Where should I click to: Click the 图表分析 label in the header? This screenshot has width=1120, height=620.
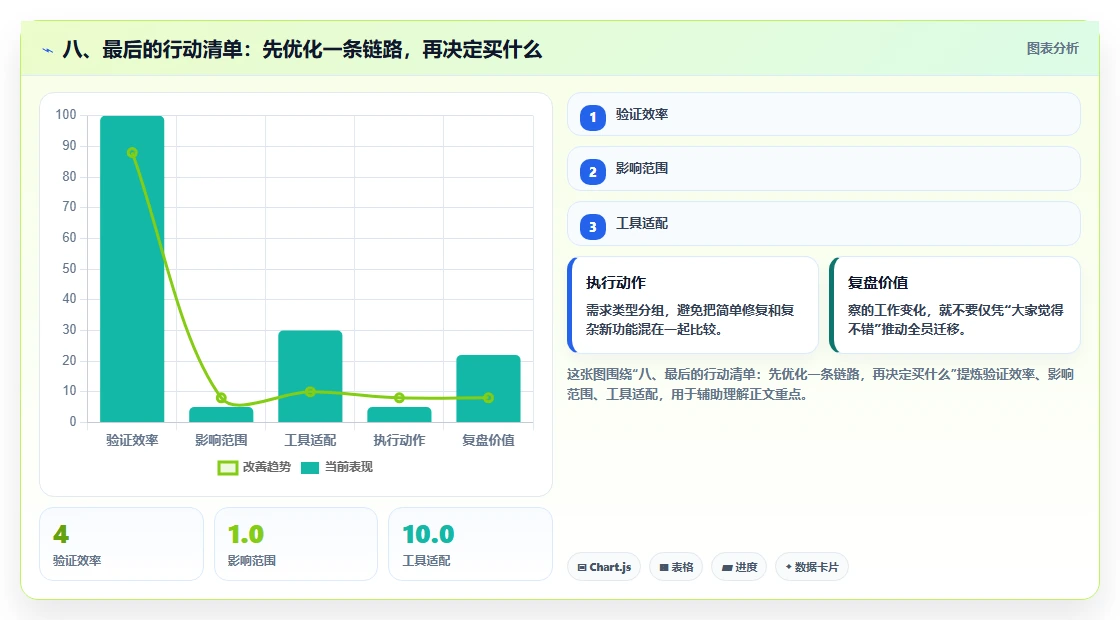tap(1052, 49)
